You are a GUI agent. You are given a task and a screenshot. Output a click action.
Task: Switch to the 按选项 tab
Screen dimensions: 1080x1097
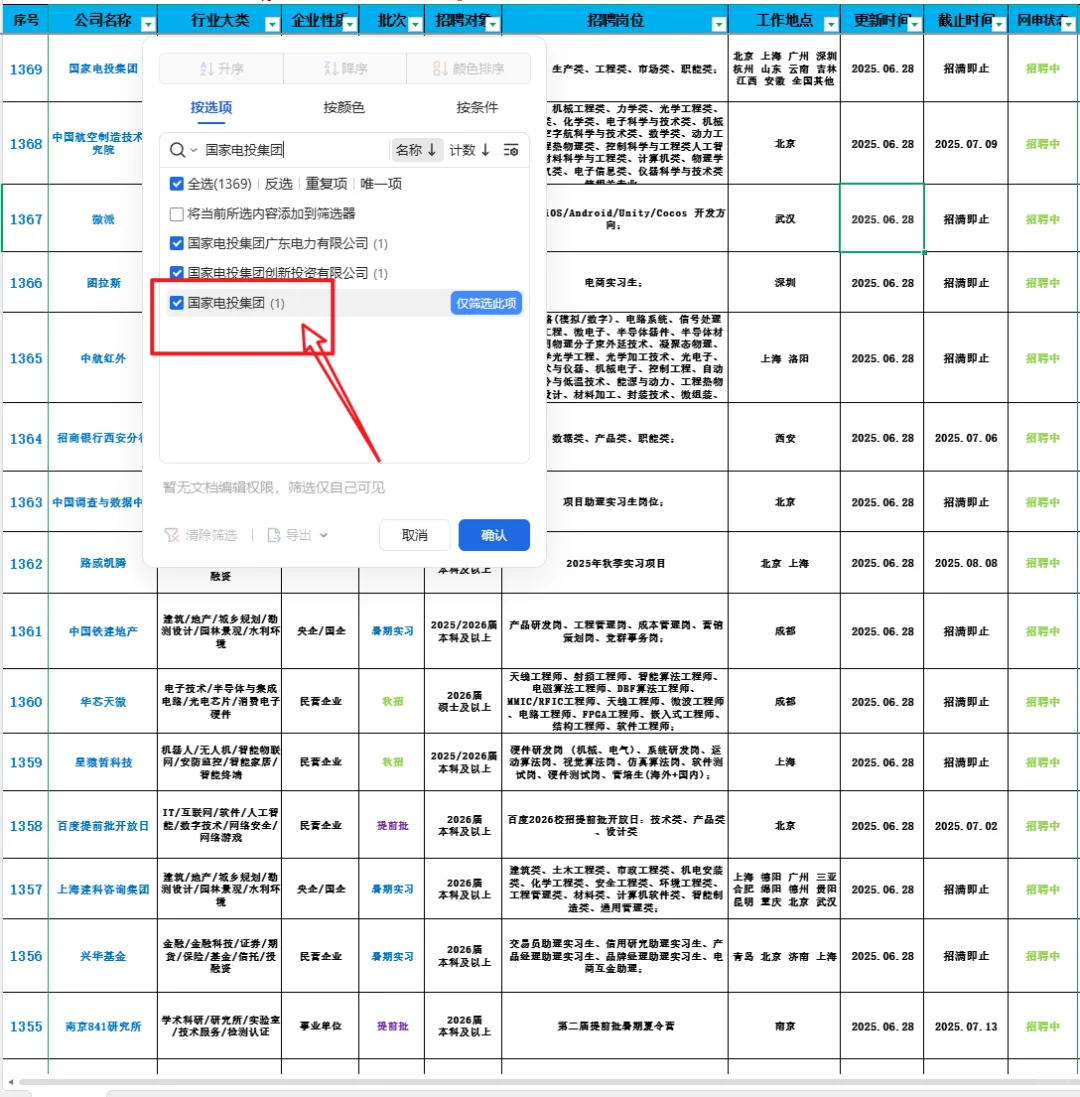pos(211,107)
